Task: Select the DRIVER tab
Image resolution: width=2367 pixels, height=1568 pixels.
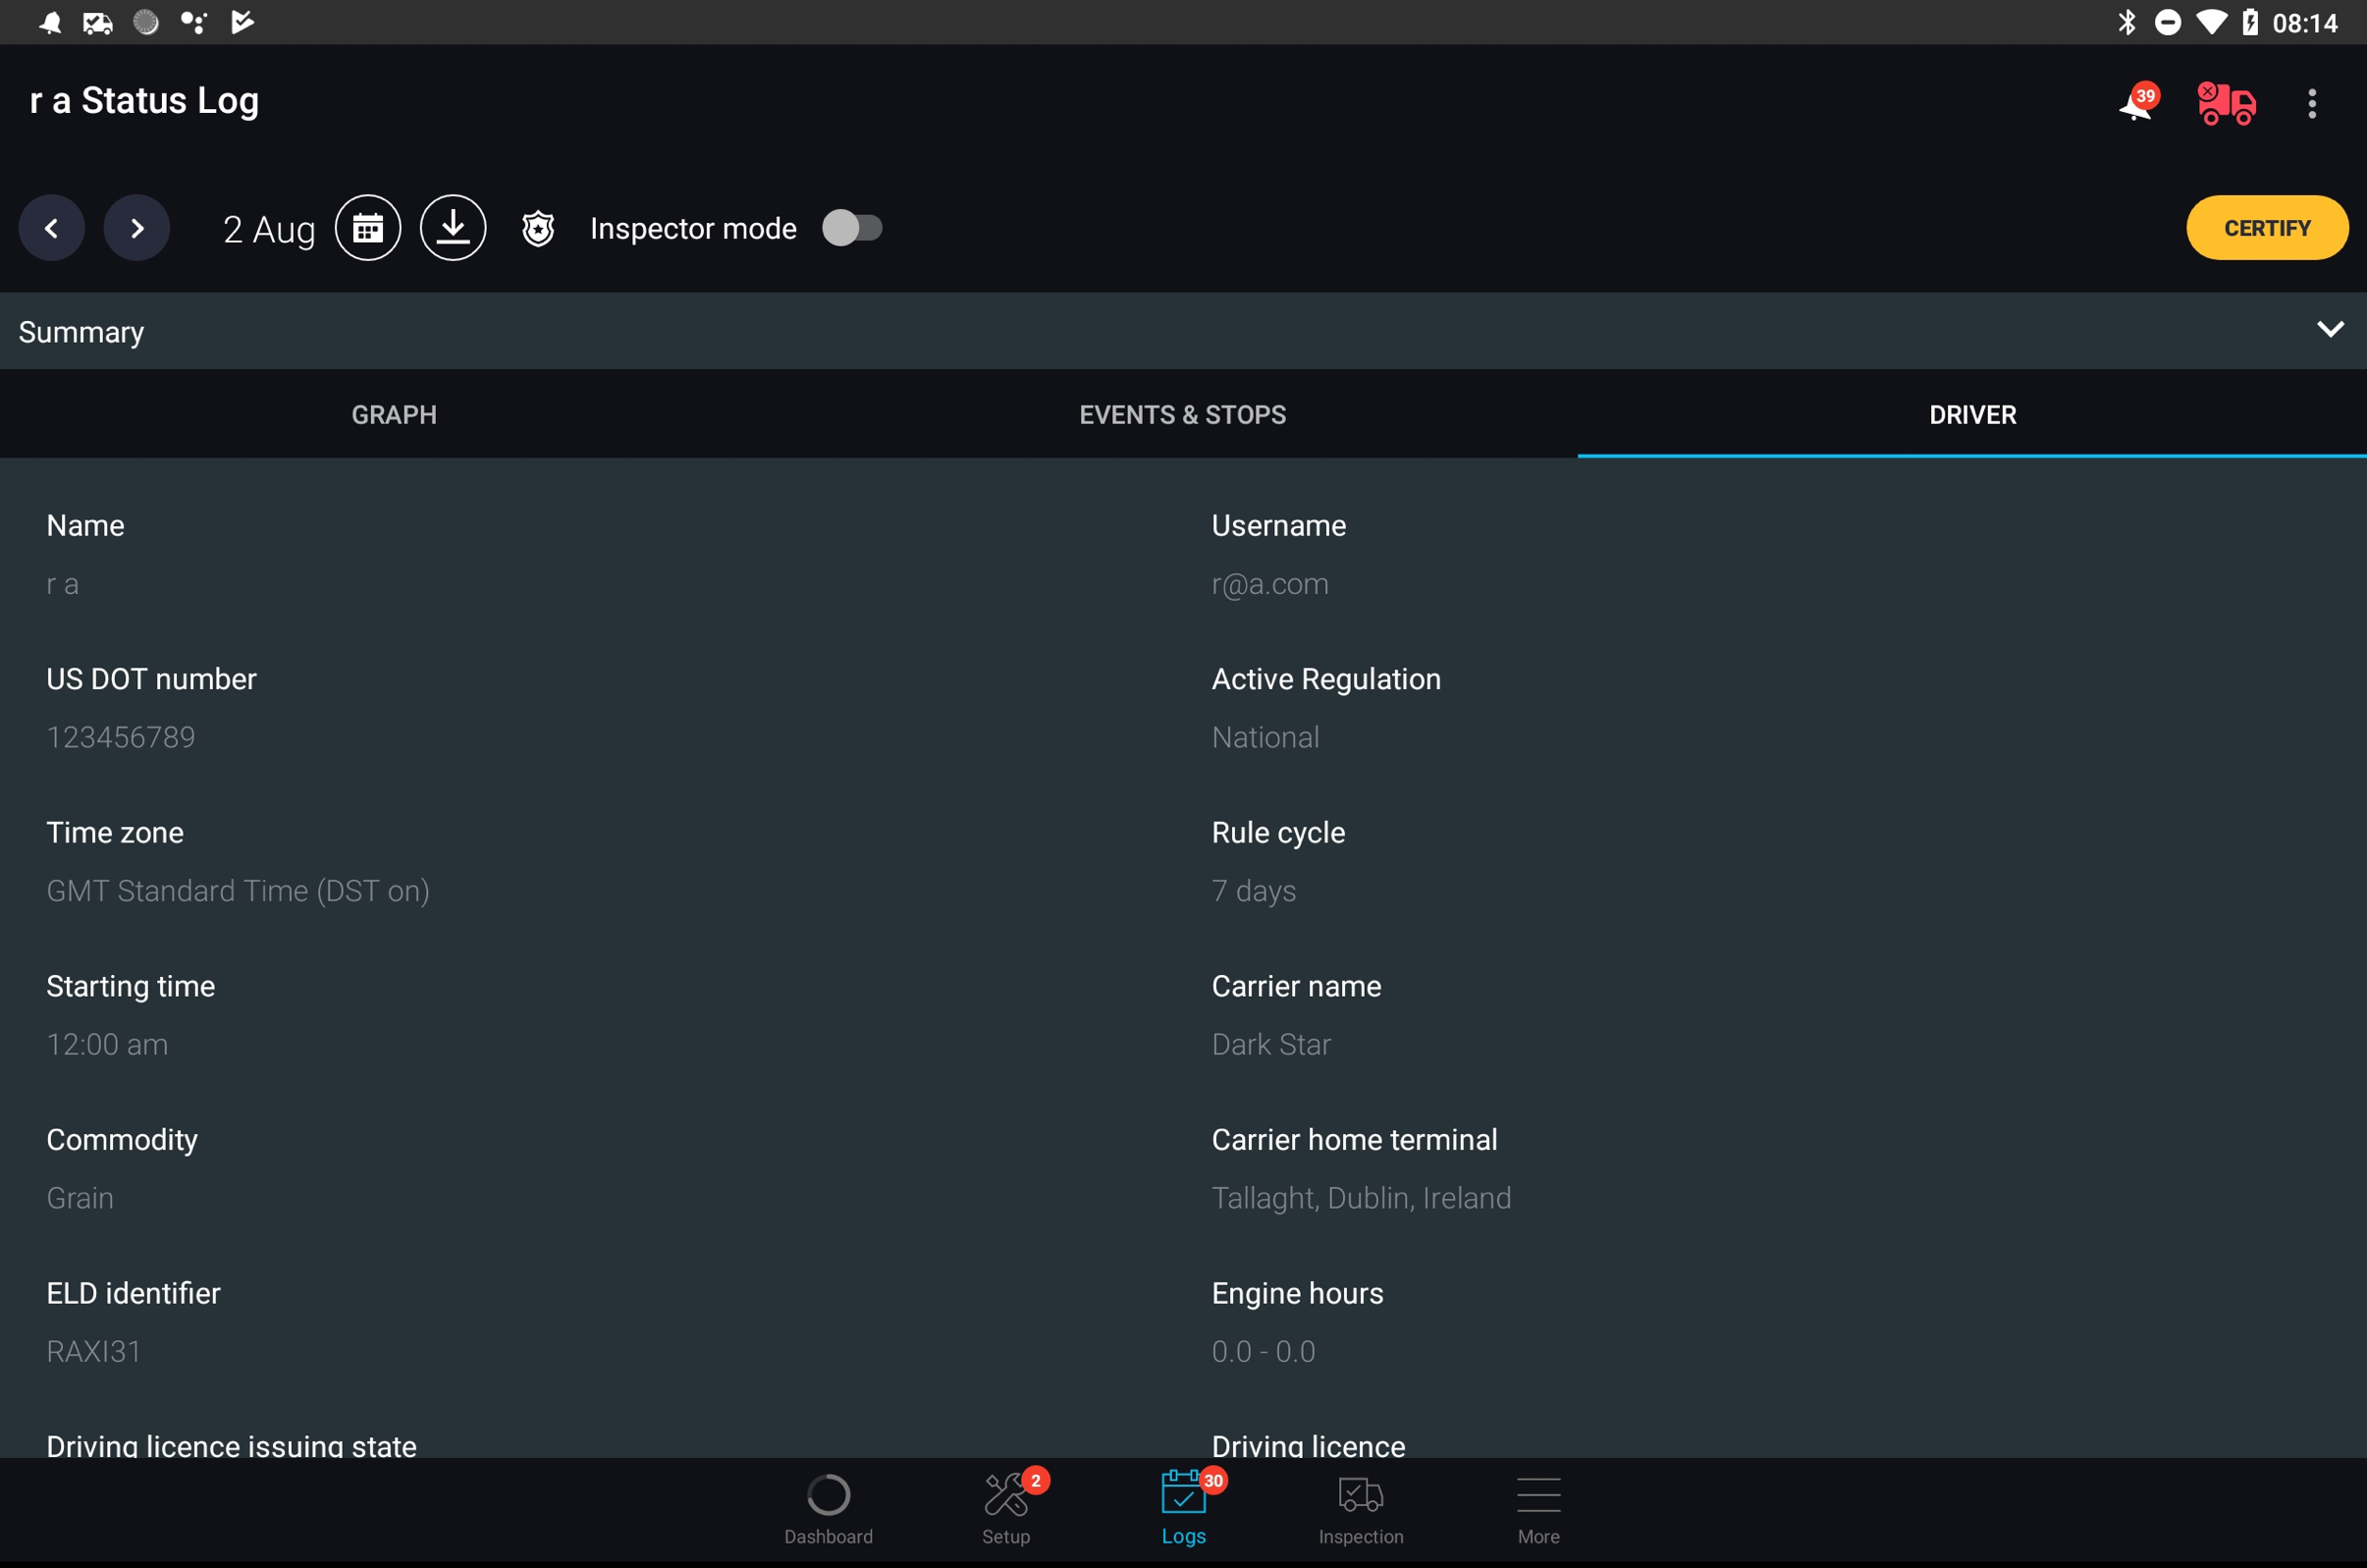Action: point(1971,414)
